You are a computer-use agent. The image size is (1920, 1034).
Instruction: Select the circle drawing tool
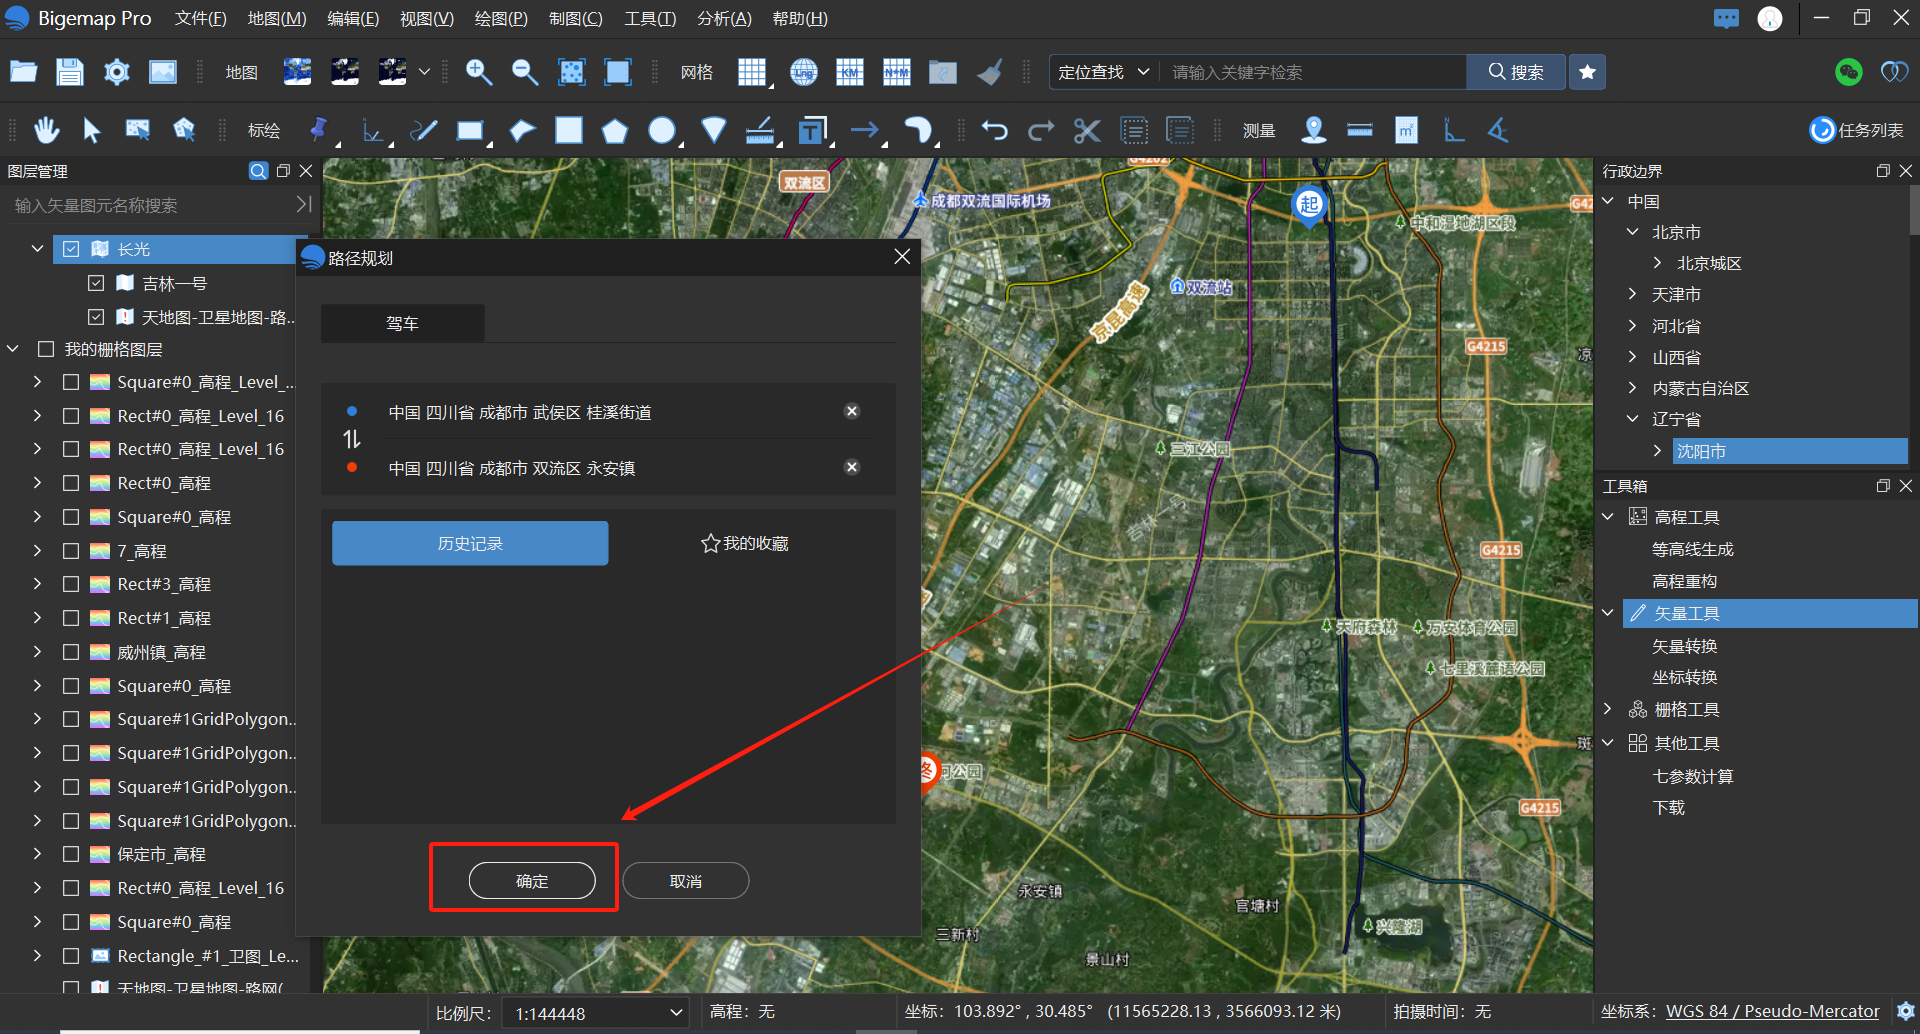[x=662, y=130]
